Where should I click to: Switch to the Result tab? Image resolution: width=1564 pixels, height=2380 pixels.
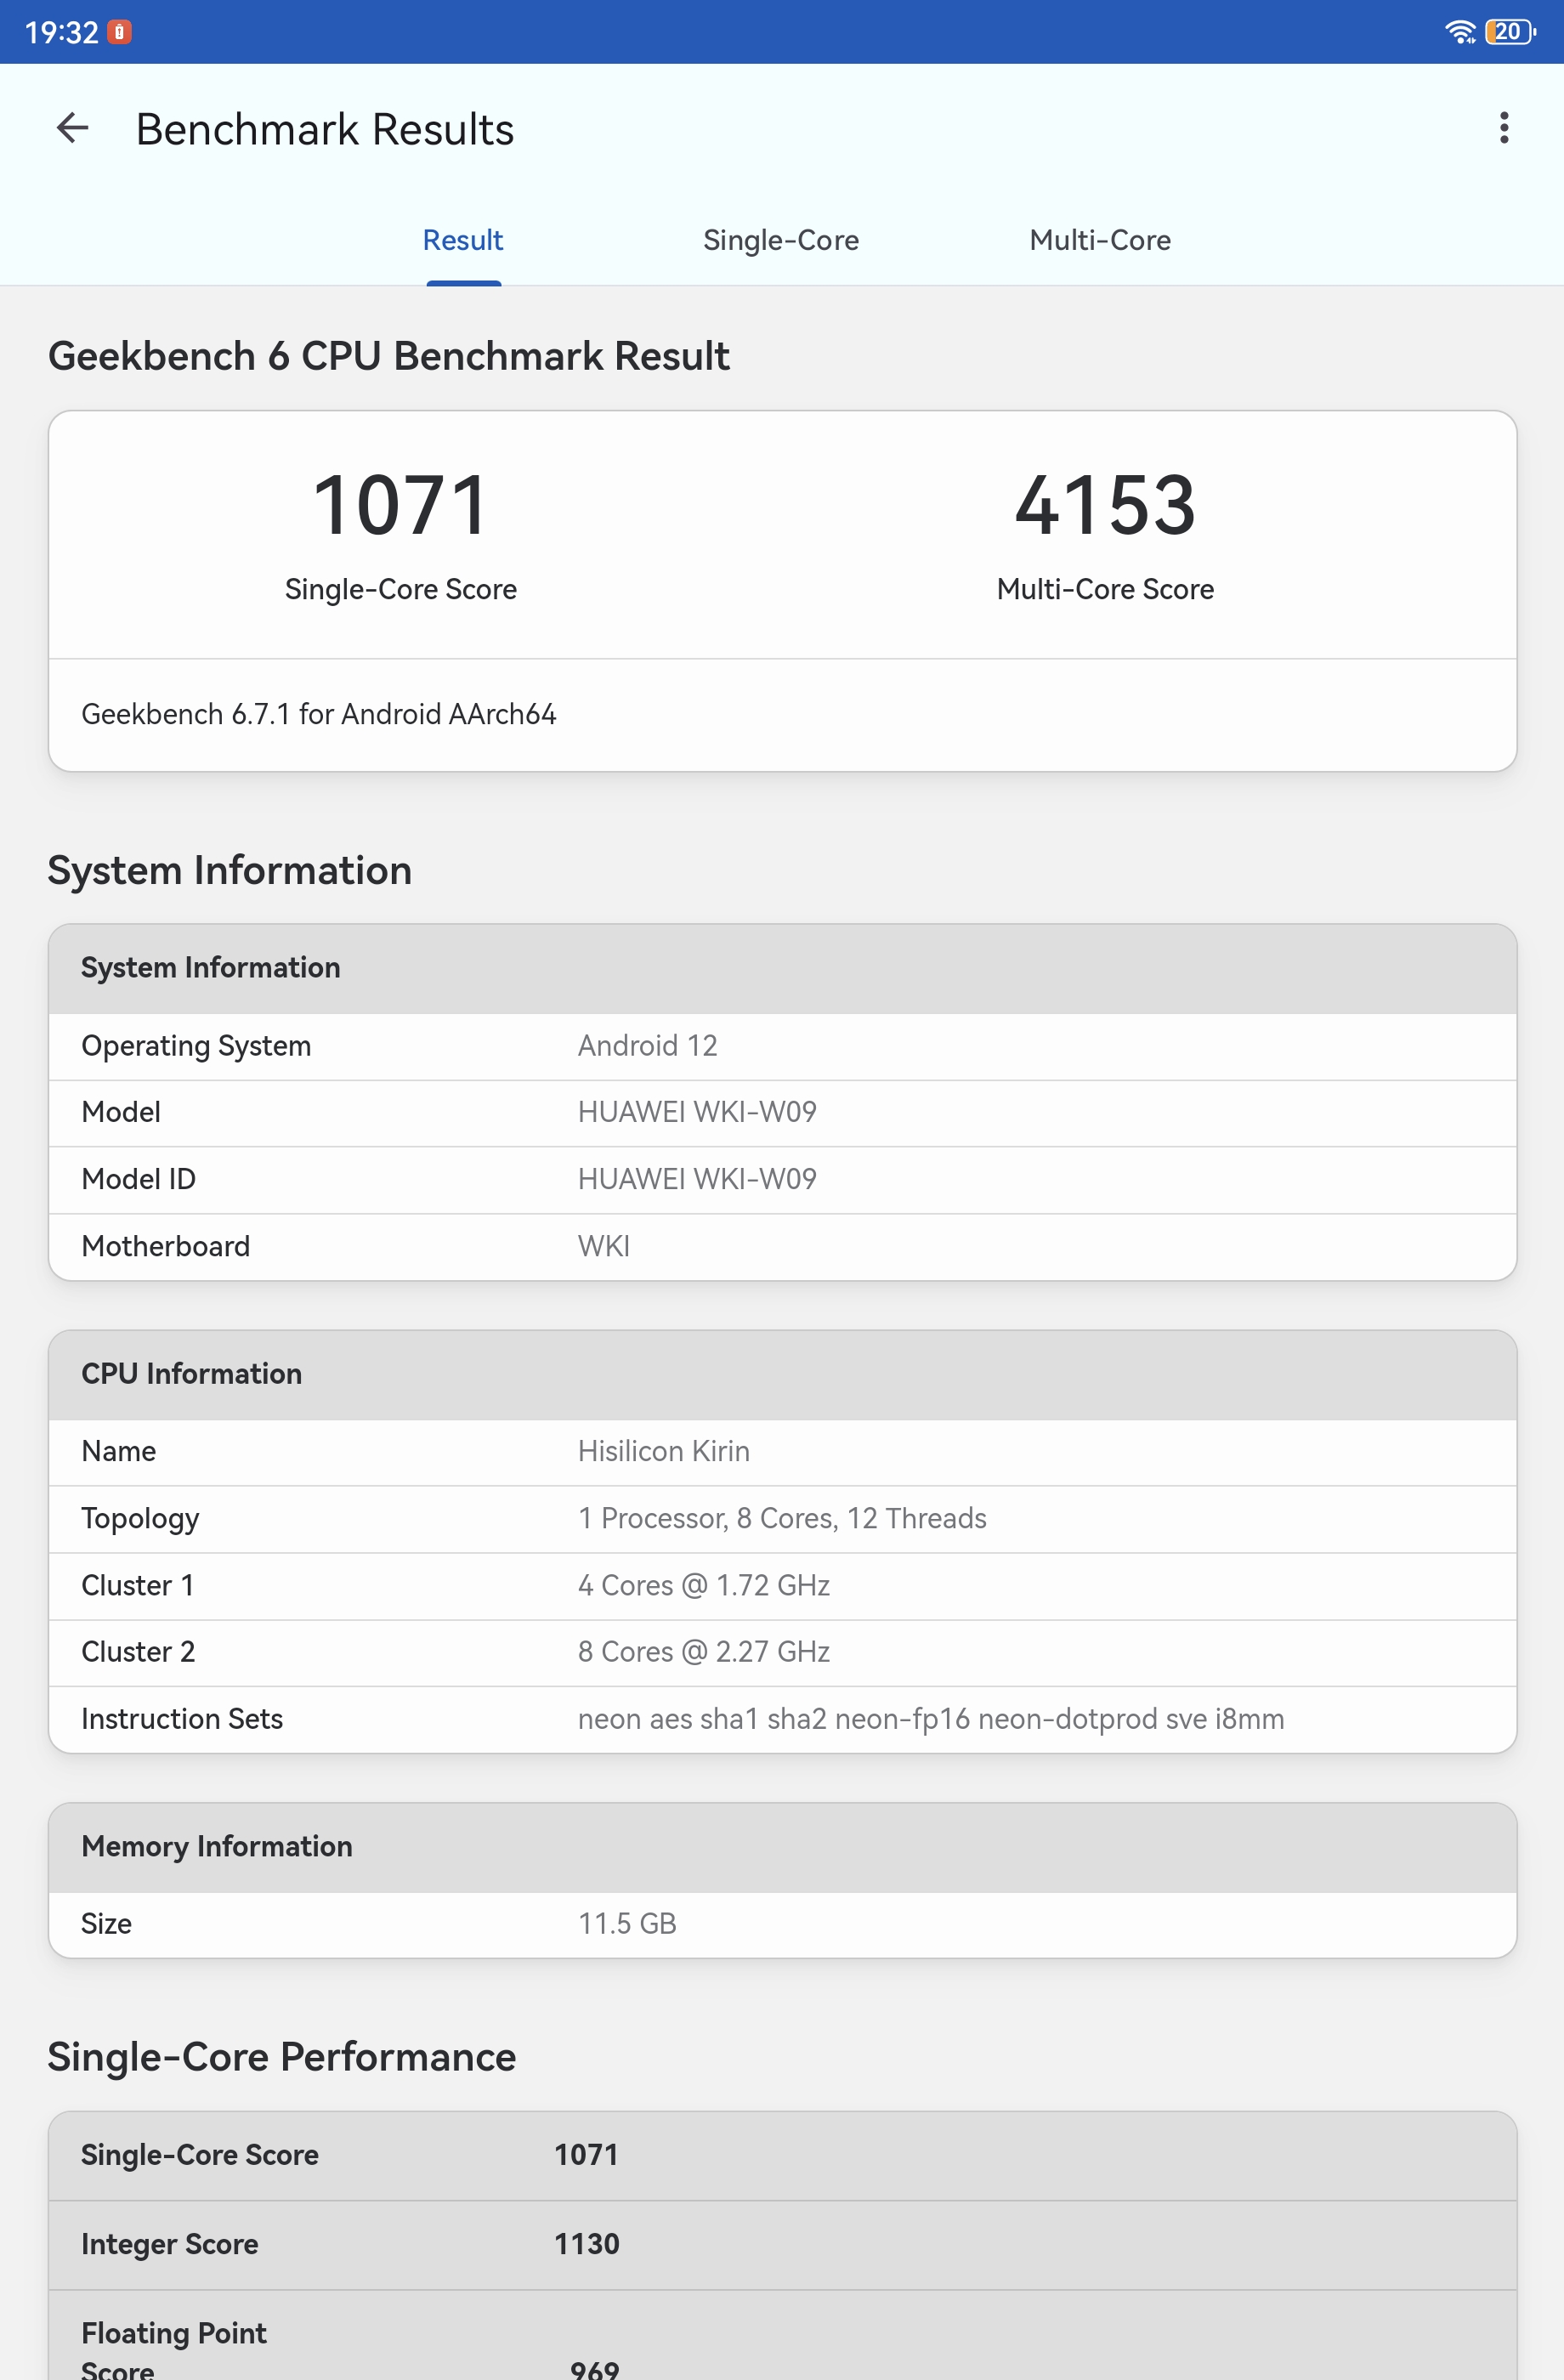(x=463, y=240)
